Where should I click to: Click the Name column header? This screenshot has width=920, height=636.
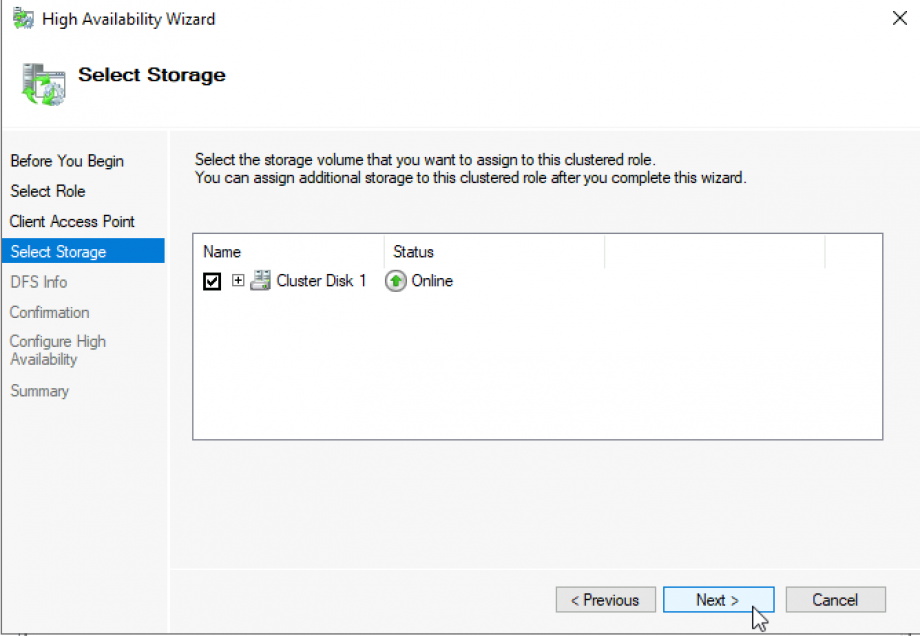[222, 251]
